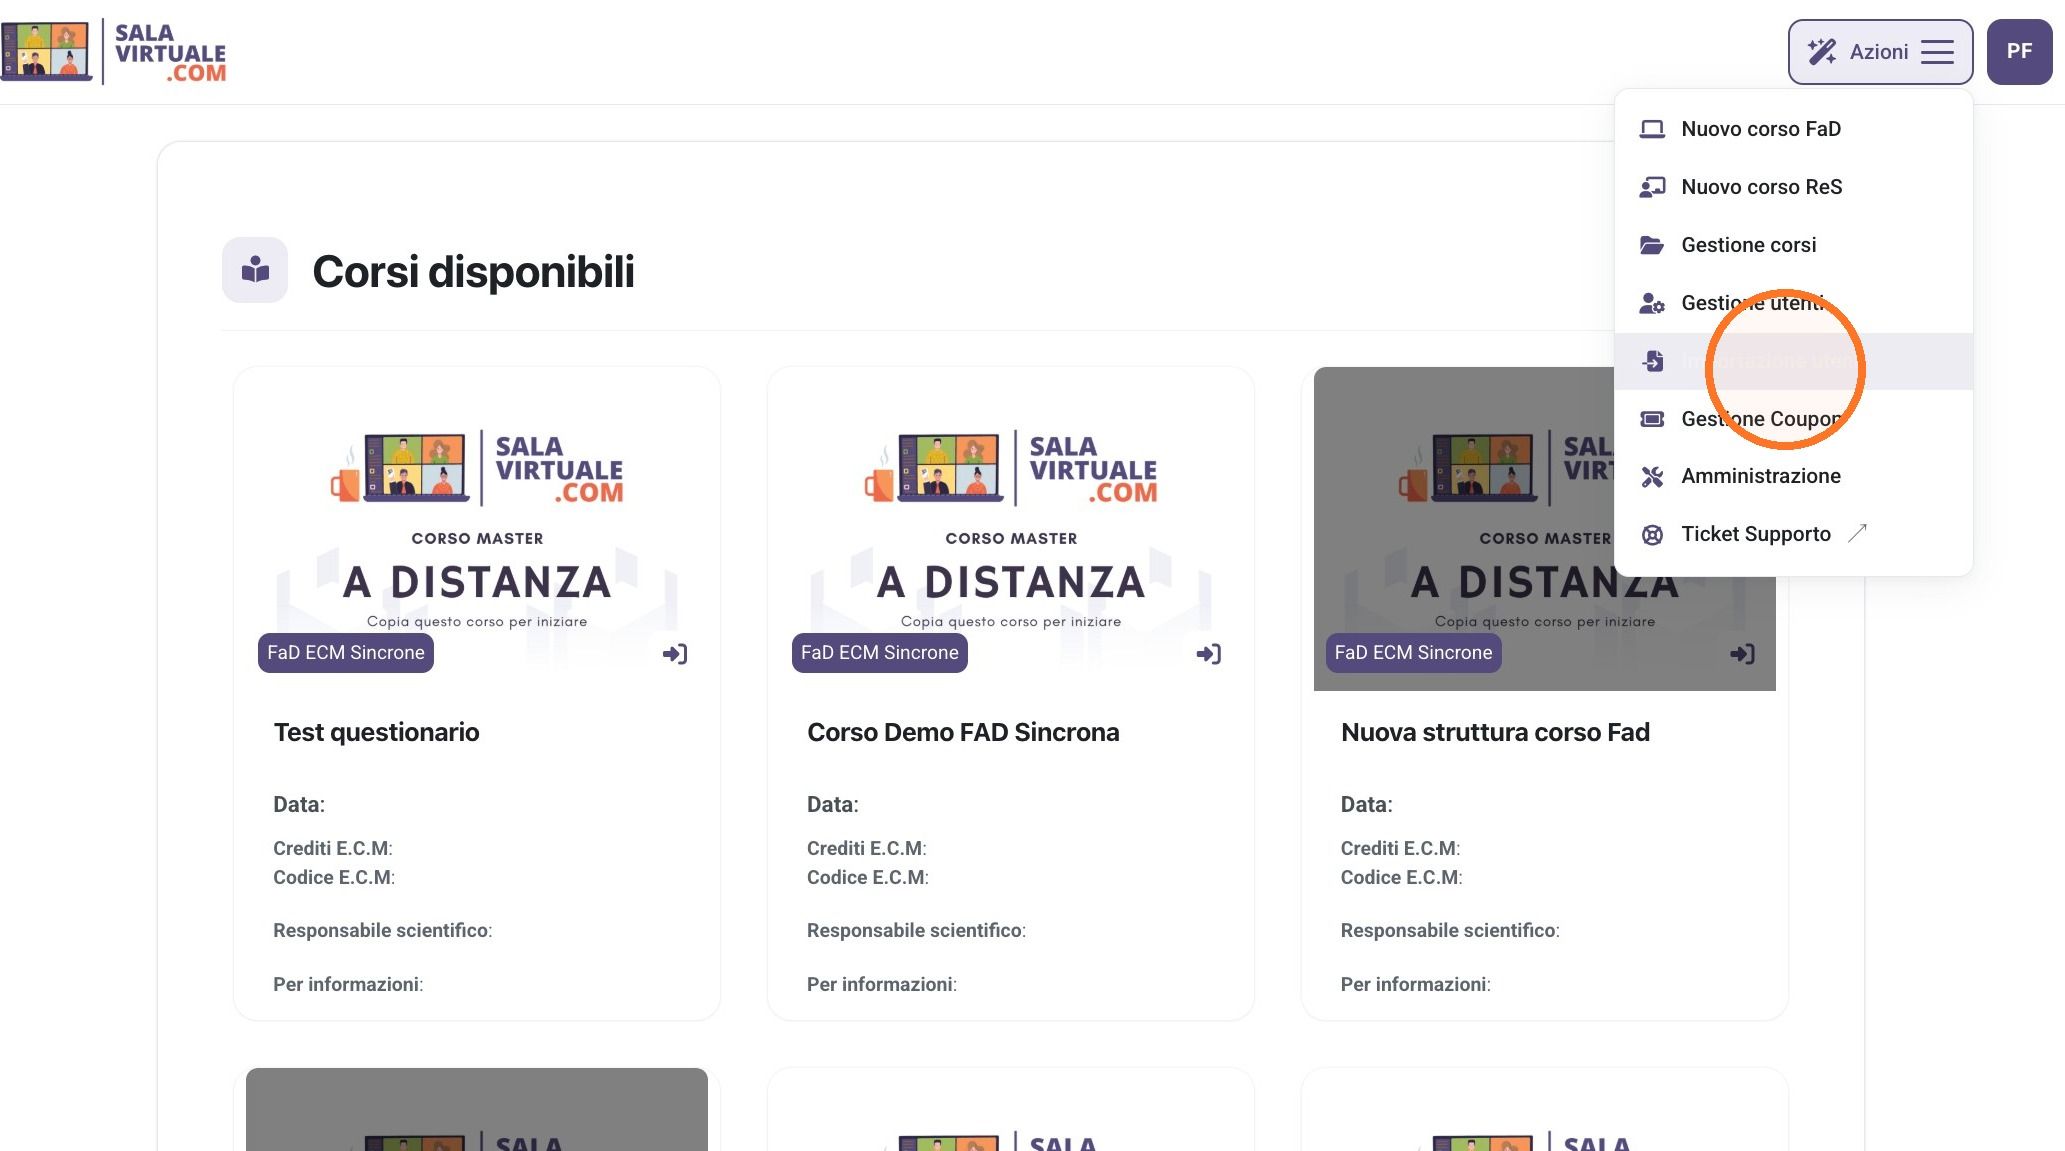Enter the Test questionario course via login icon
This screenshot has width=2065, height=1151.
point(675,654)
